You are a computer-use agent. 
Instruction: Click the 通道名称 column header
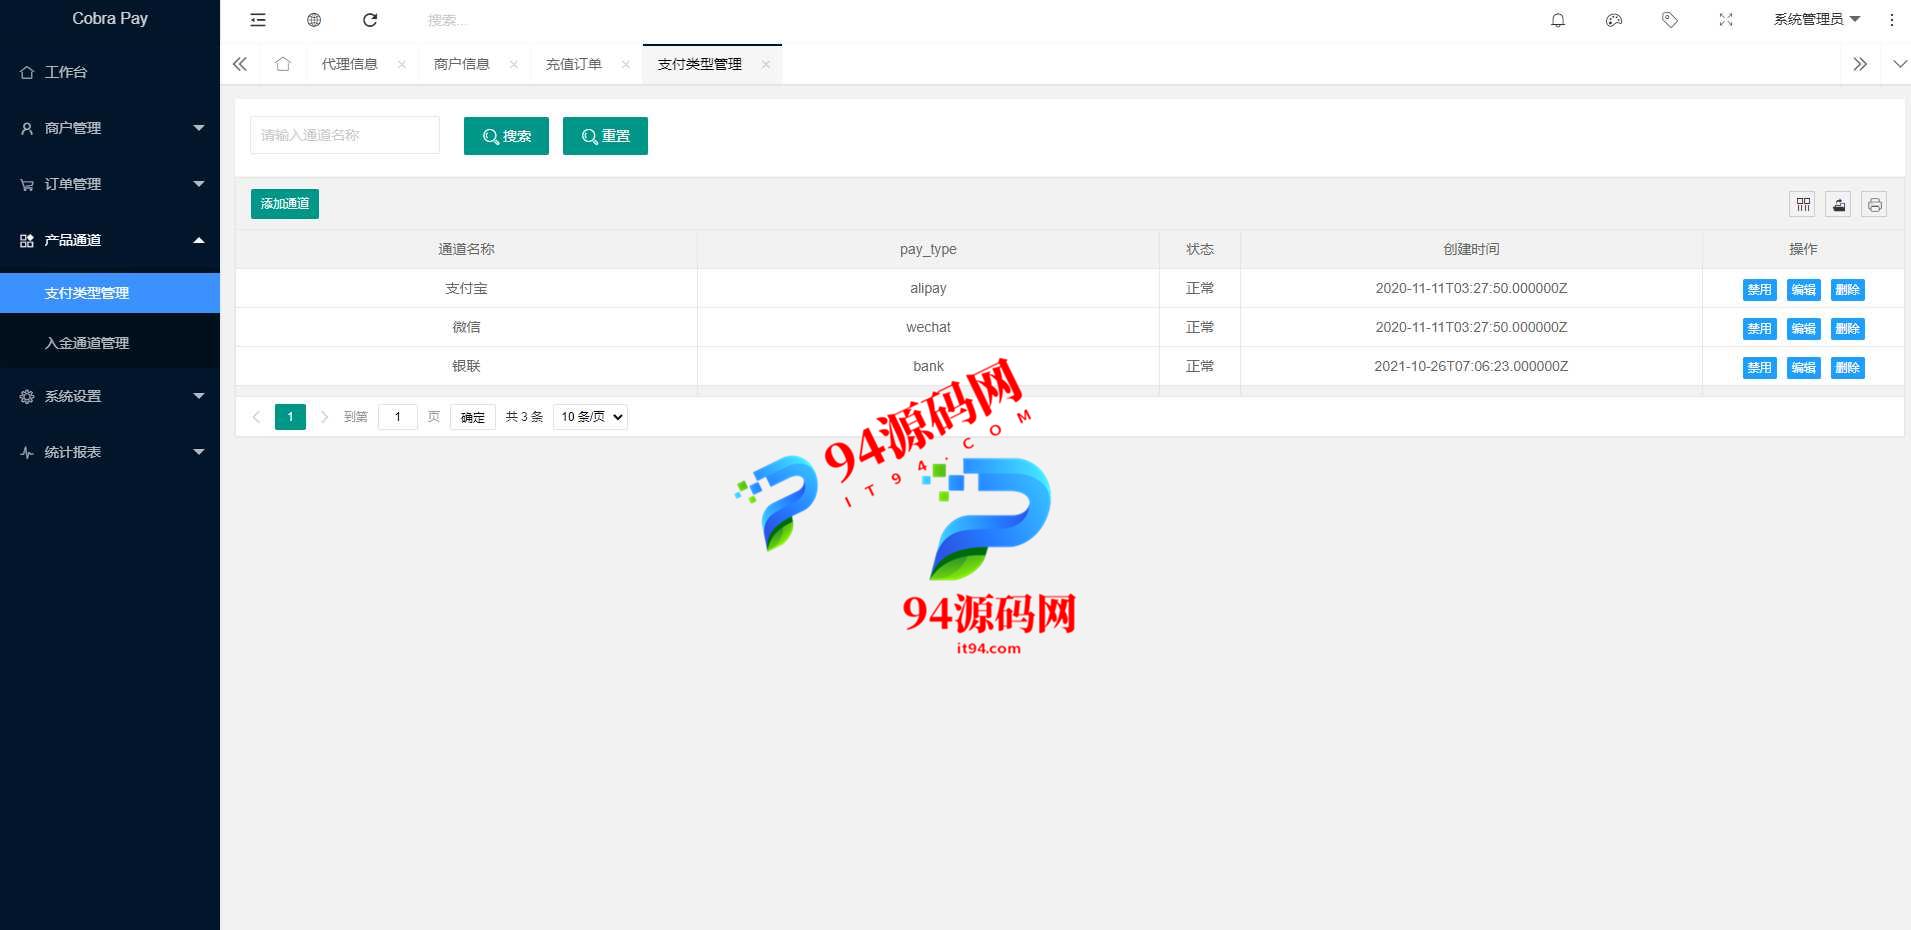(x=466, y=249)
